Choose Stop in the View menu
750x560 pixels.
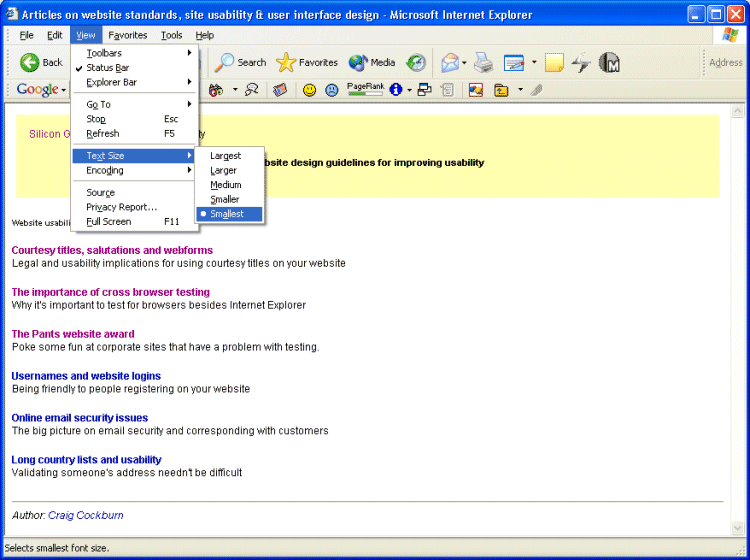coord(134,119)
